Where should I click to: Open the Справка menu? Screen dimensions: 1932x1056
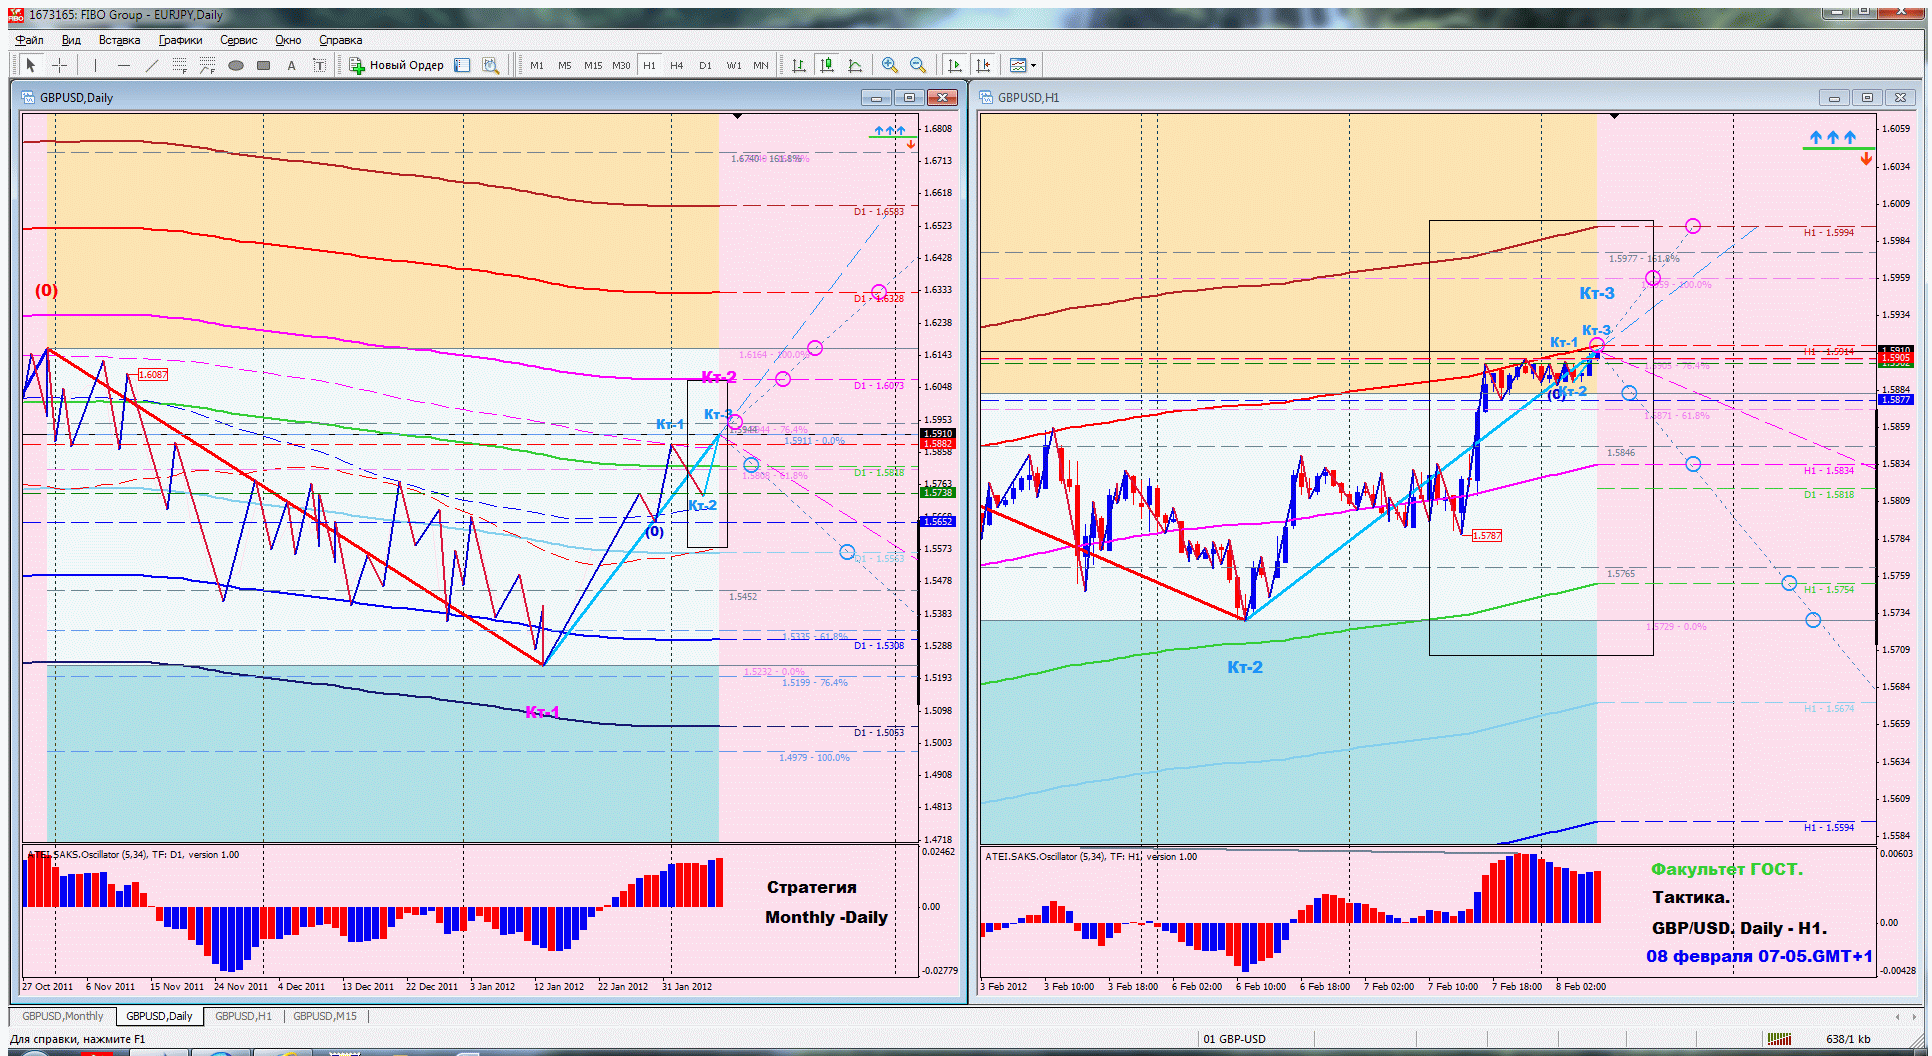click(340, 40)
